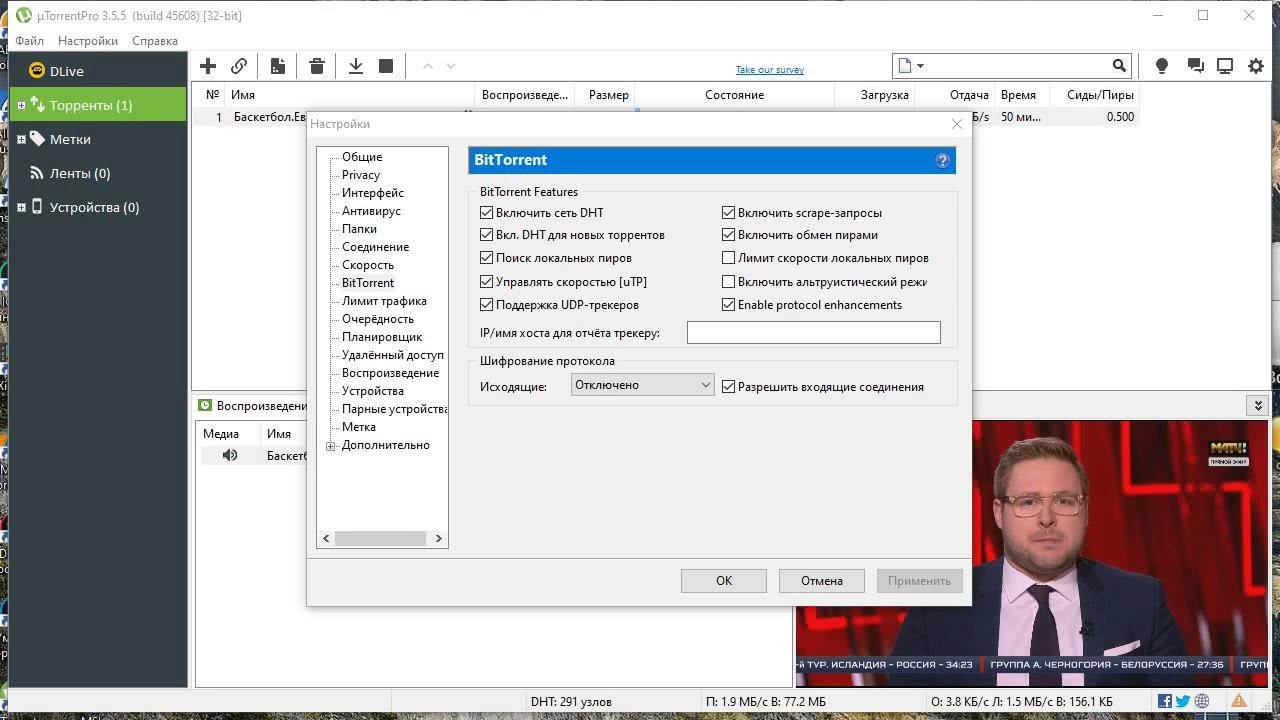The height and width of the screenshot is (720, 1280).
Task: Open preferences via the gear icon
Action: 1256,66
